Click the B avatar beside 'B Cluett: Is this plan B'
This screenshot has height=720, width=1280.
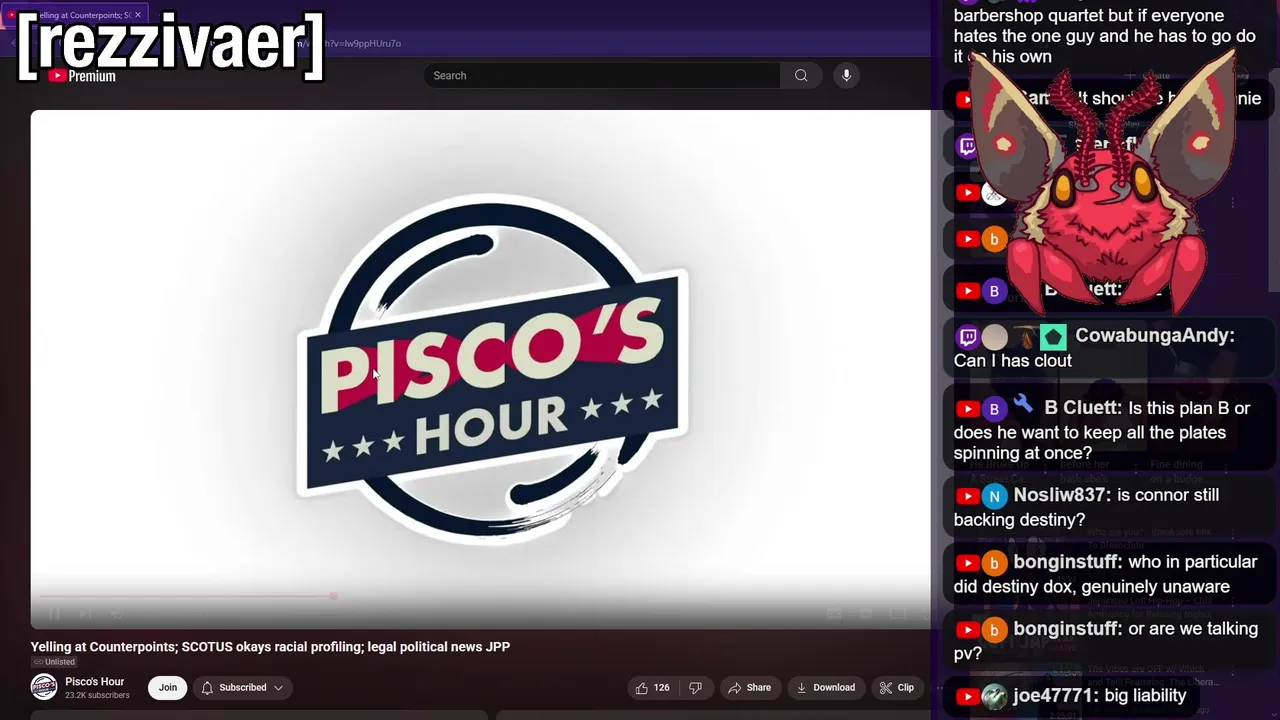(994, 409)
